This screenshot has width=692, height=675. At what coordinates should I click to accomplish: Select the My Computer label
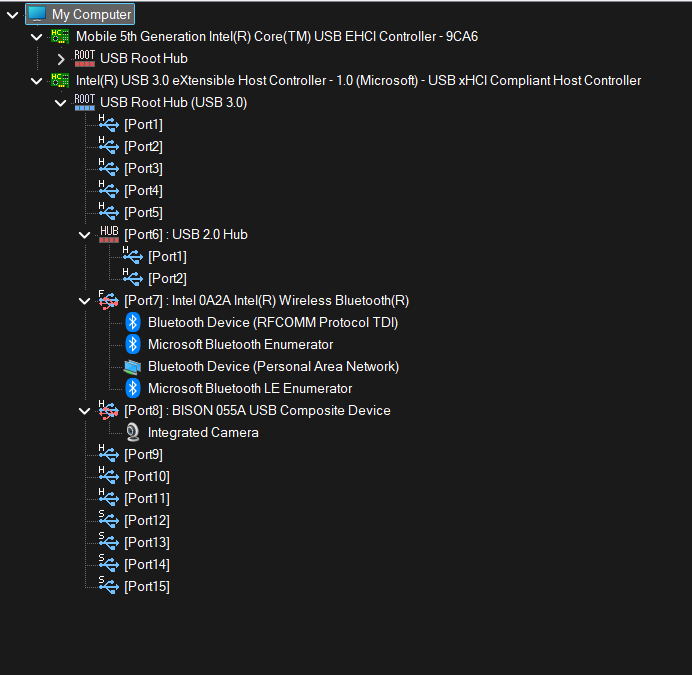[x=91, y=15]
